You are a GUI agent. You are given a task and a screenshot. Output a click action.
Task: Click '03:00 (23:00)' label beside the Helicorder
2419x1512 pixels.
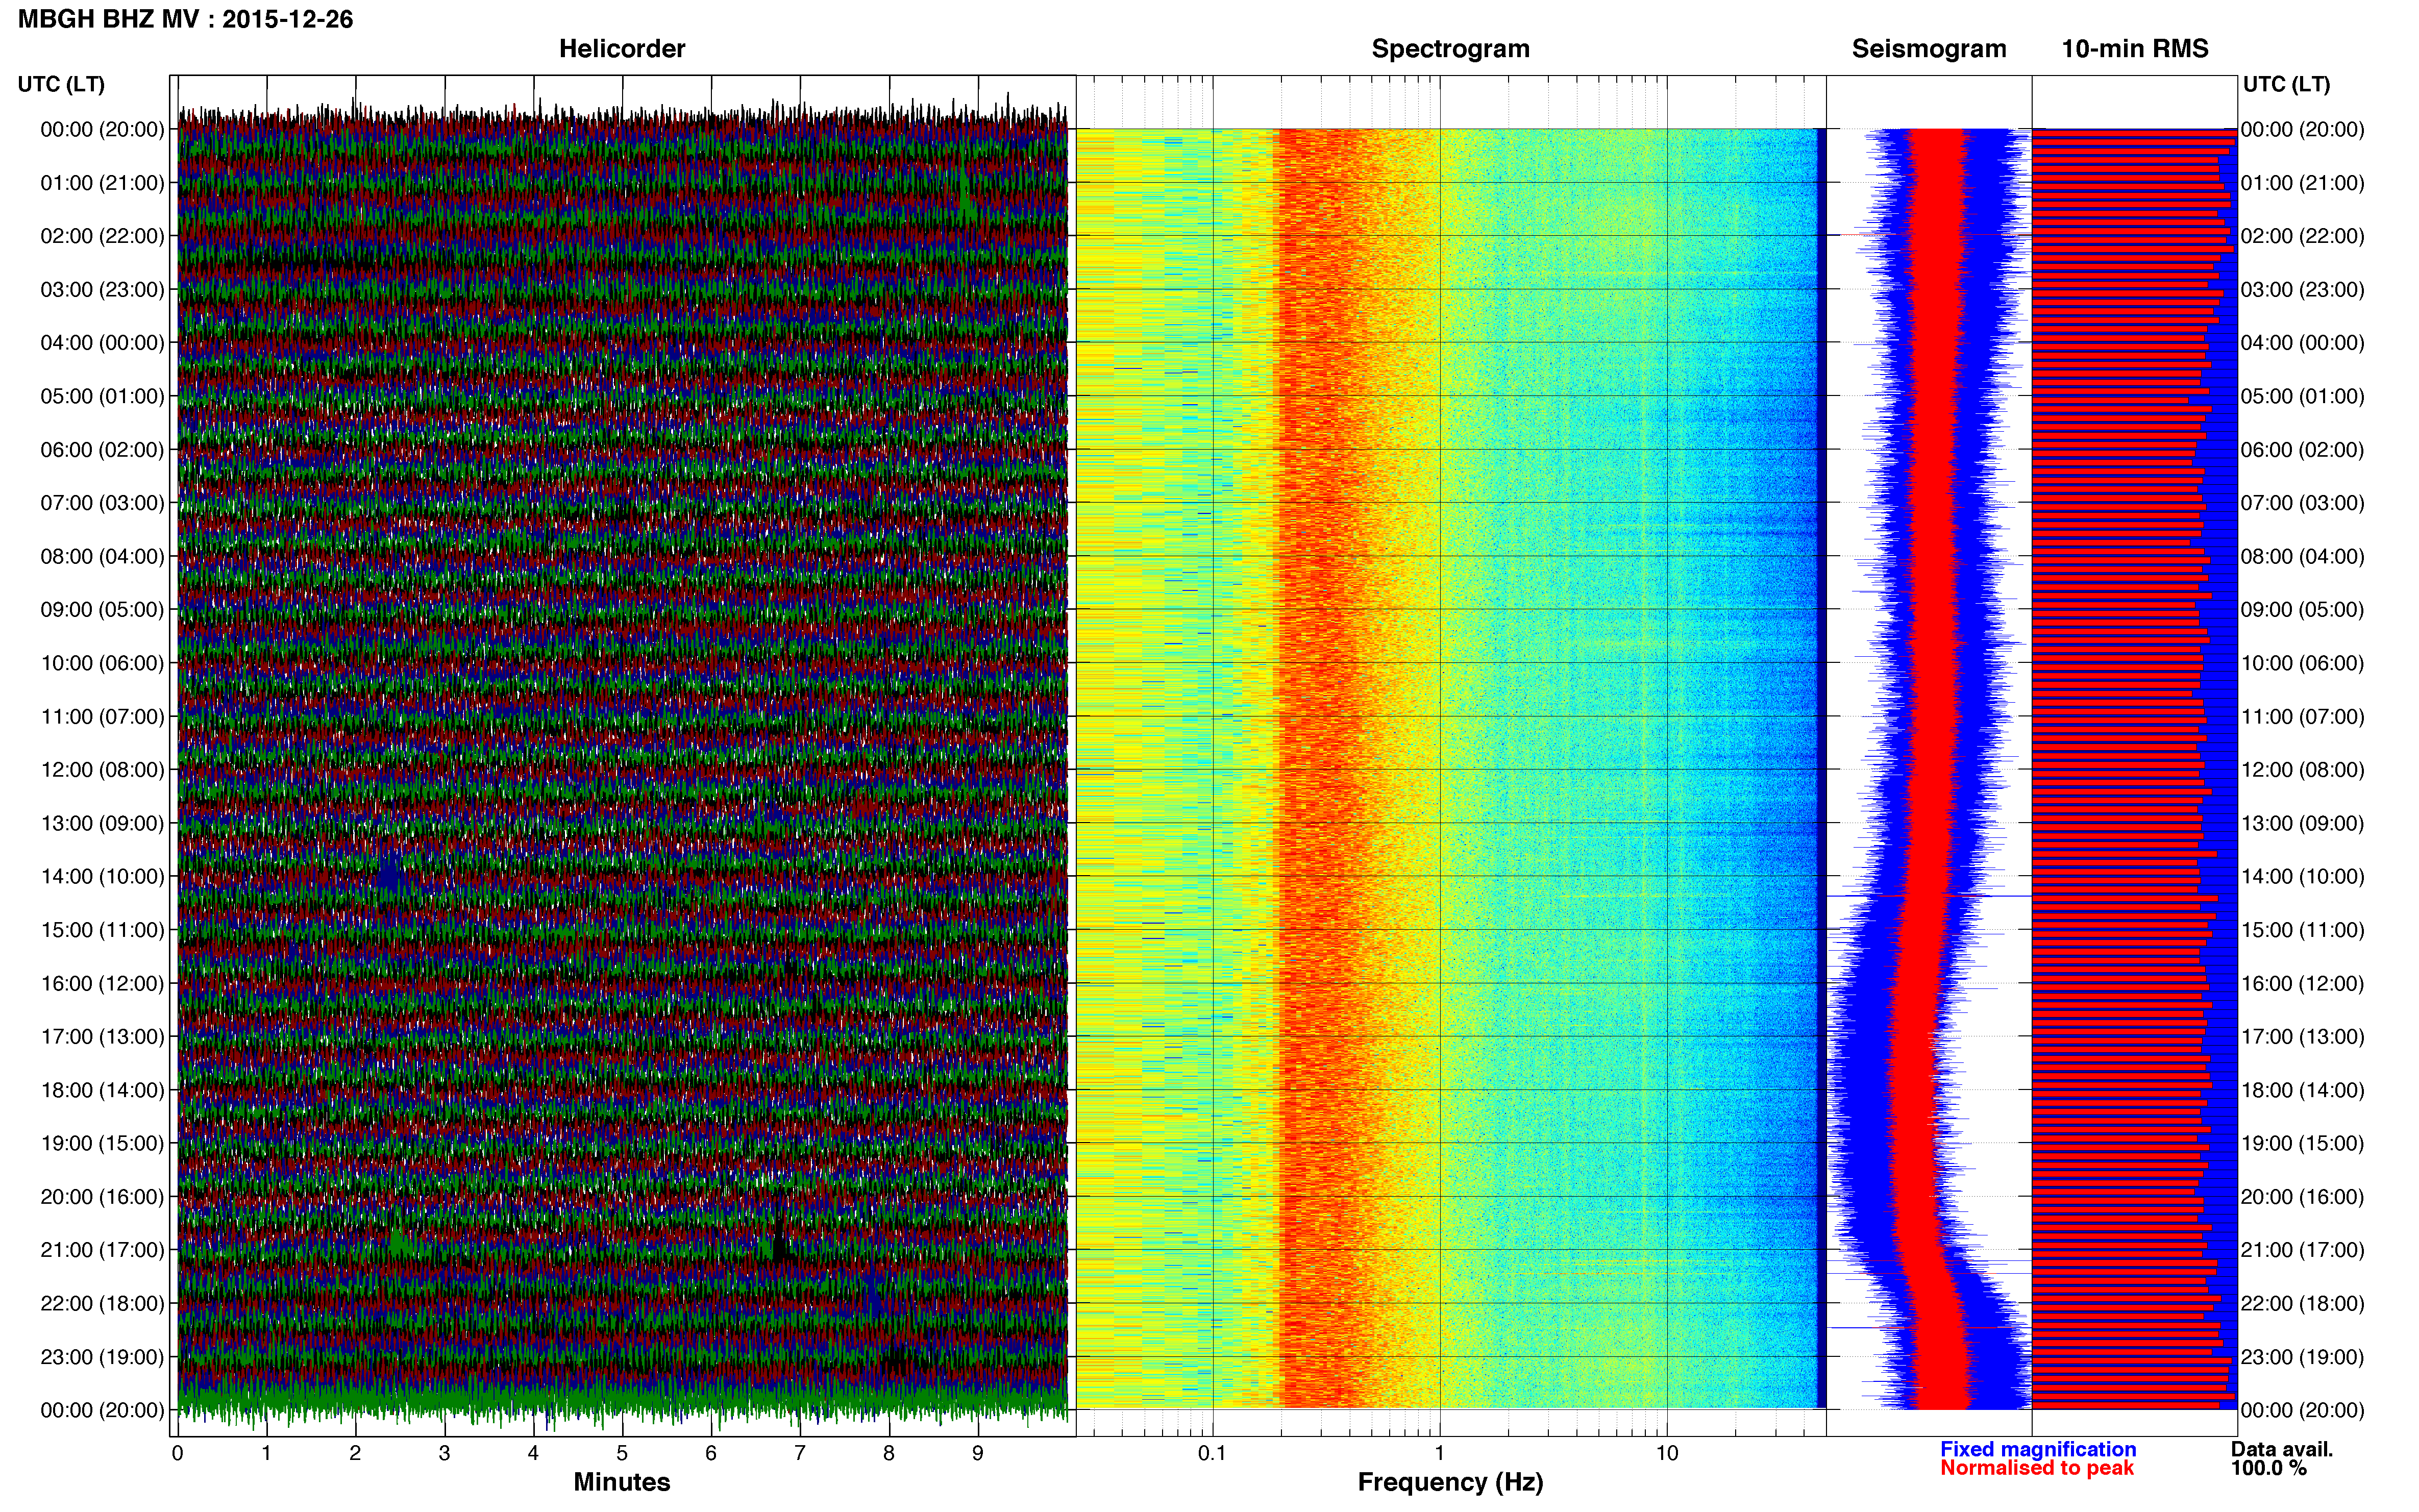pos(102,290)
